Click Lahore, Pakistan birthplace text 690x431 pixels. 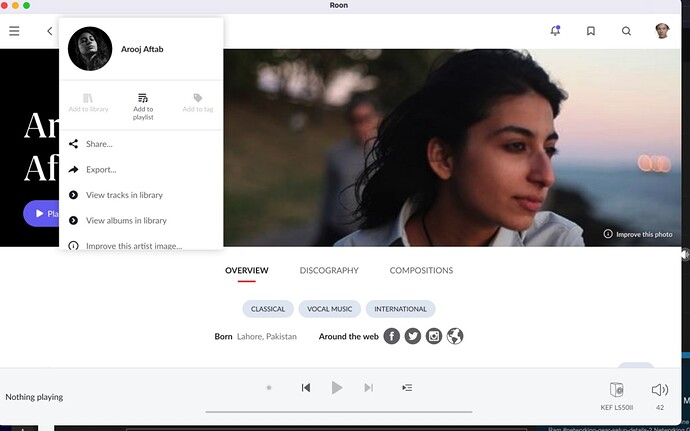point(267,336)
